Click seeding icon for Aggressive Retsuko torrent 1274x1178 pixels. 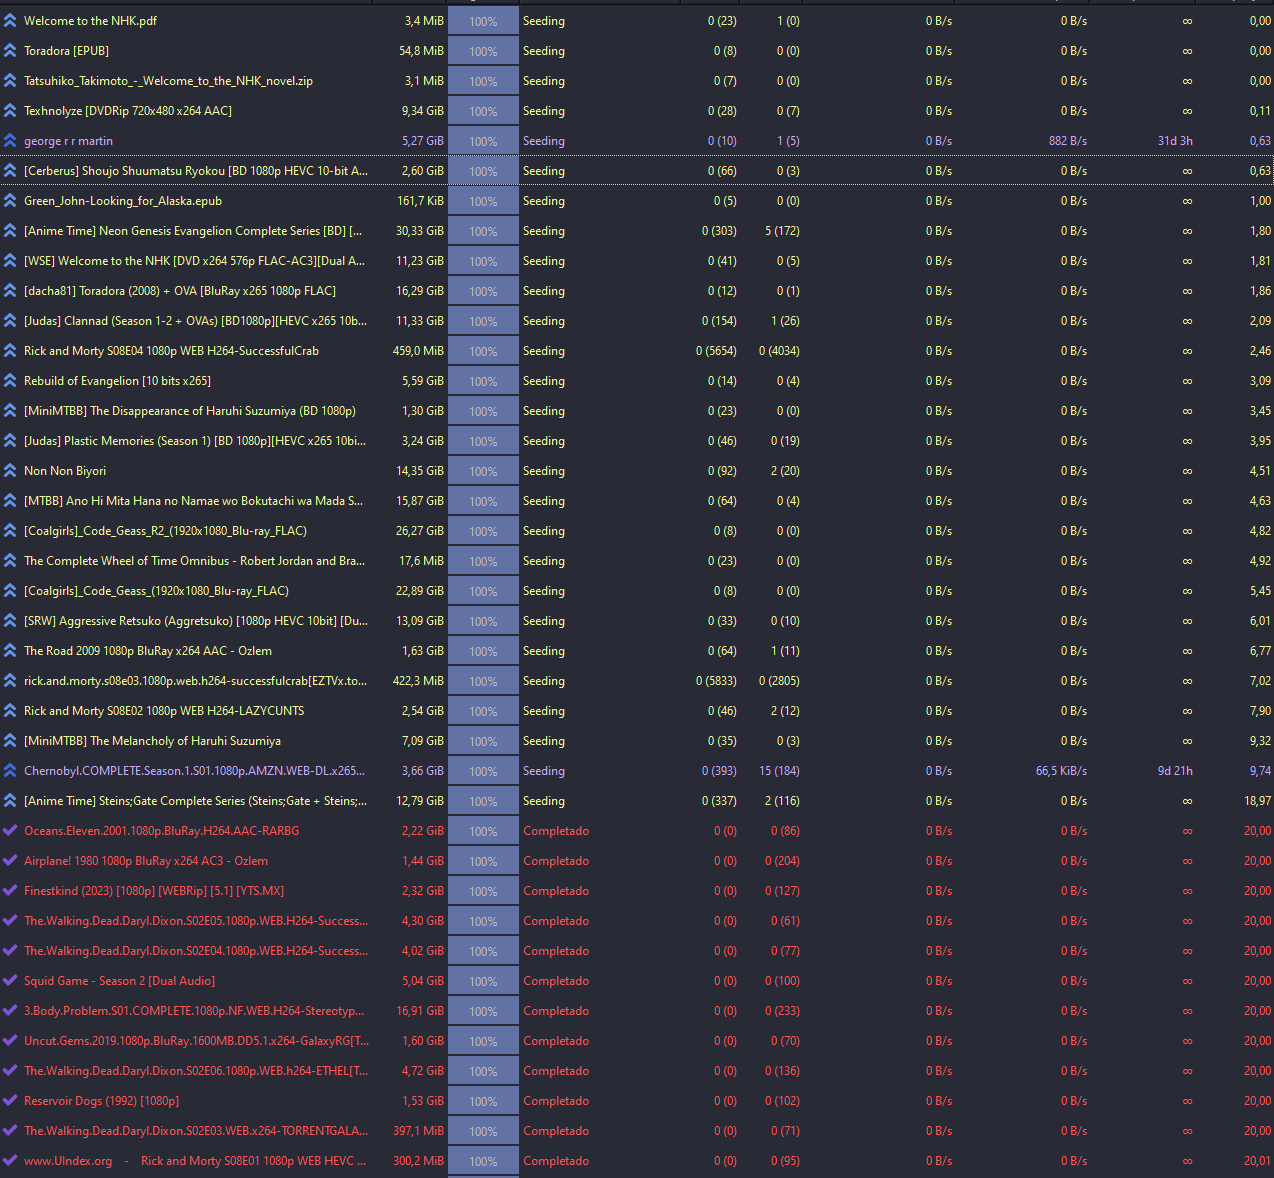tap(10, 621)
